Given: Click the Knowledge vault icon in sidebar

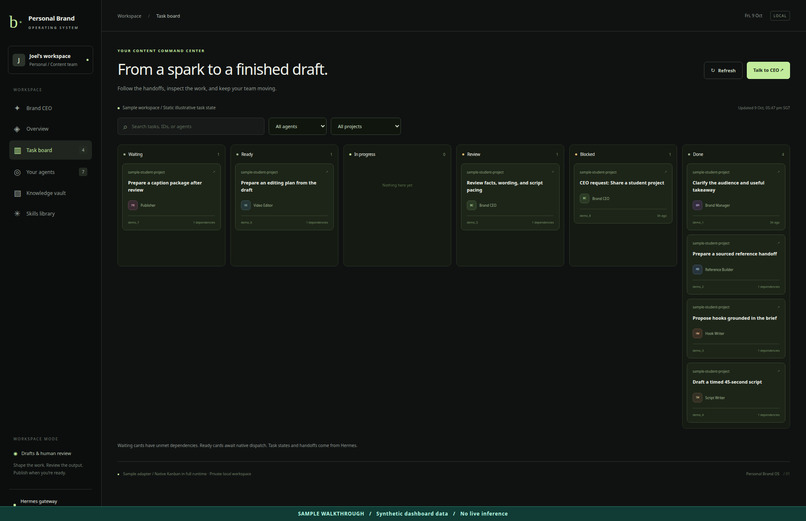Looking at the screenshot, I should (17, 193).
